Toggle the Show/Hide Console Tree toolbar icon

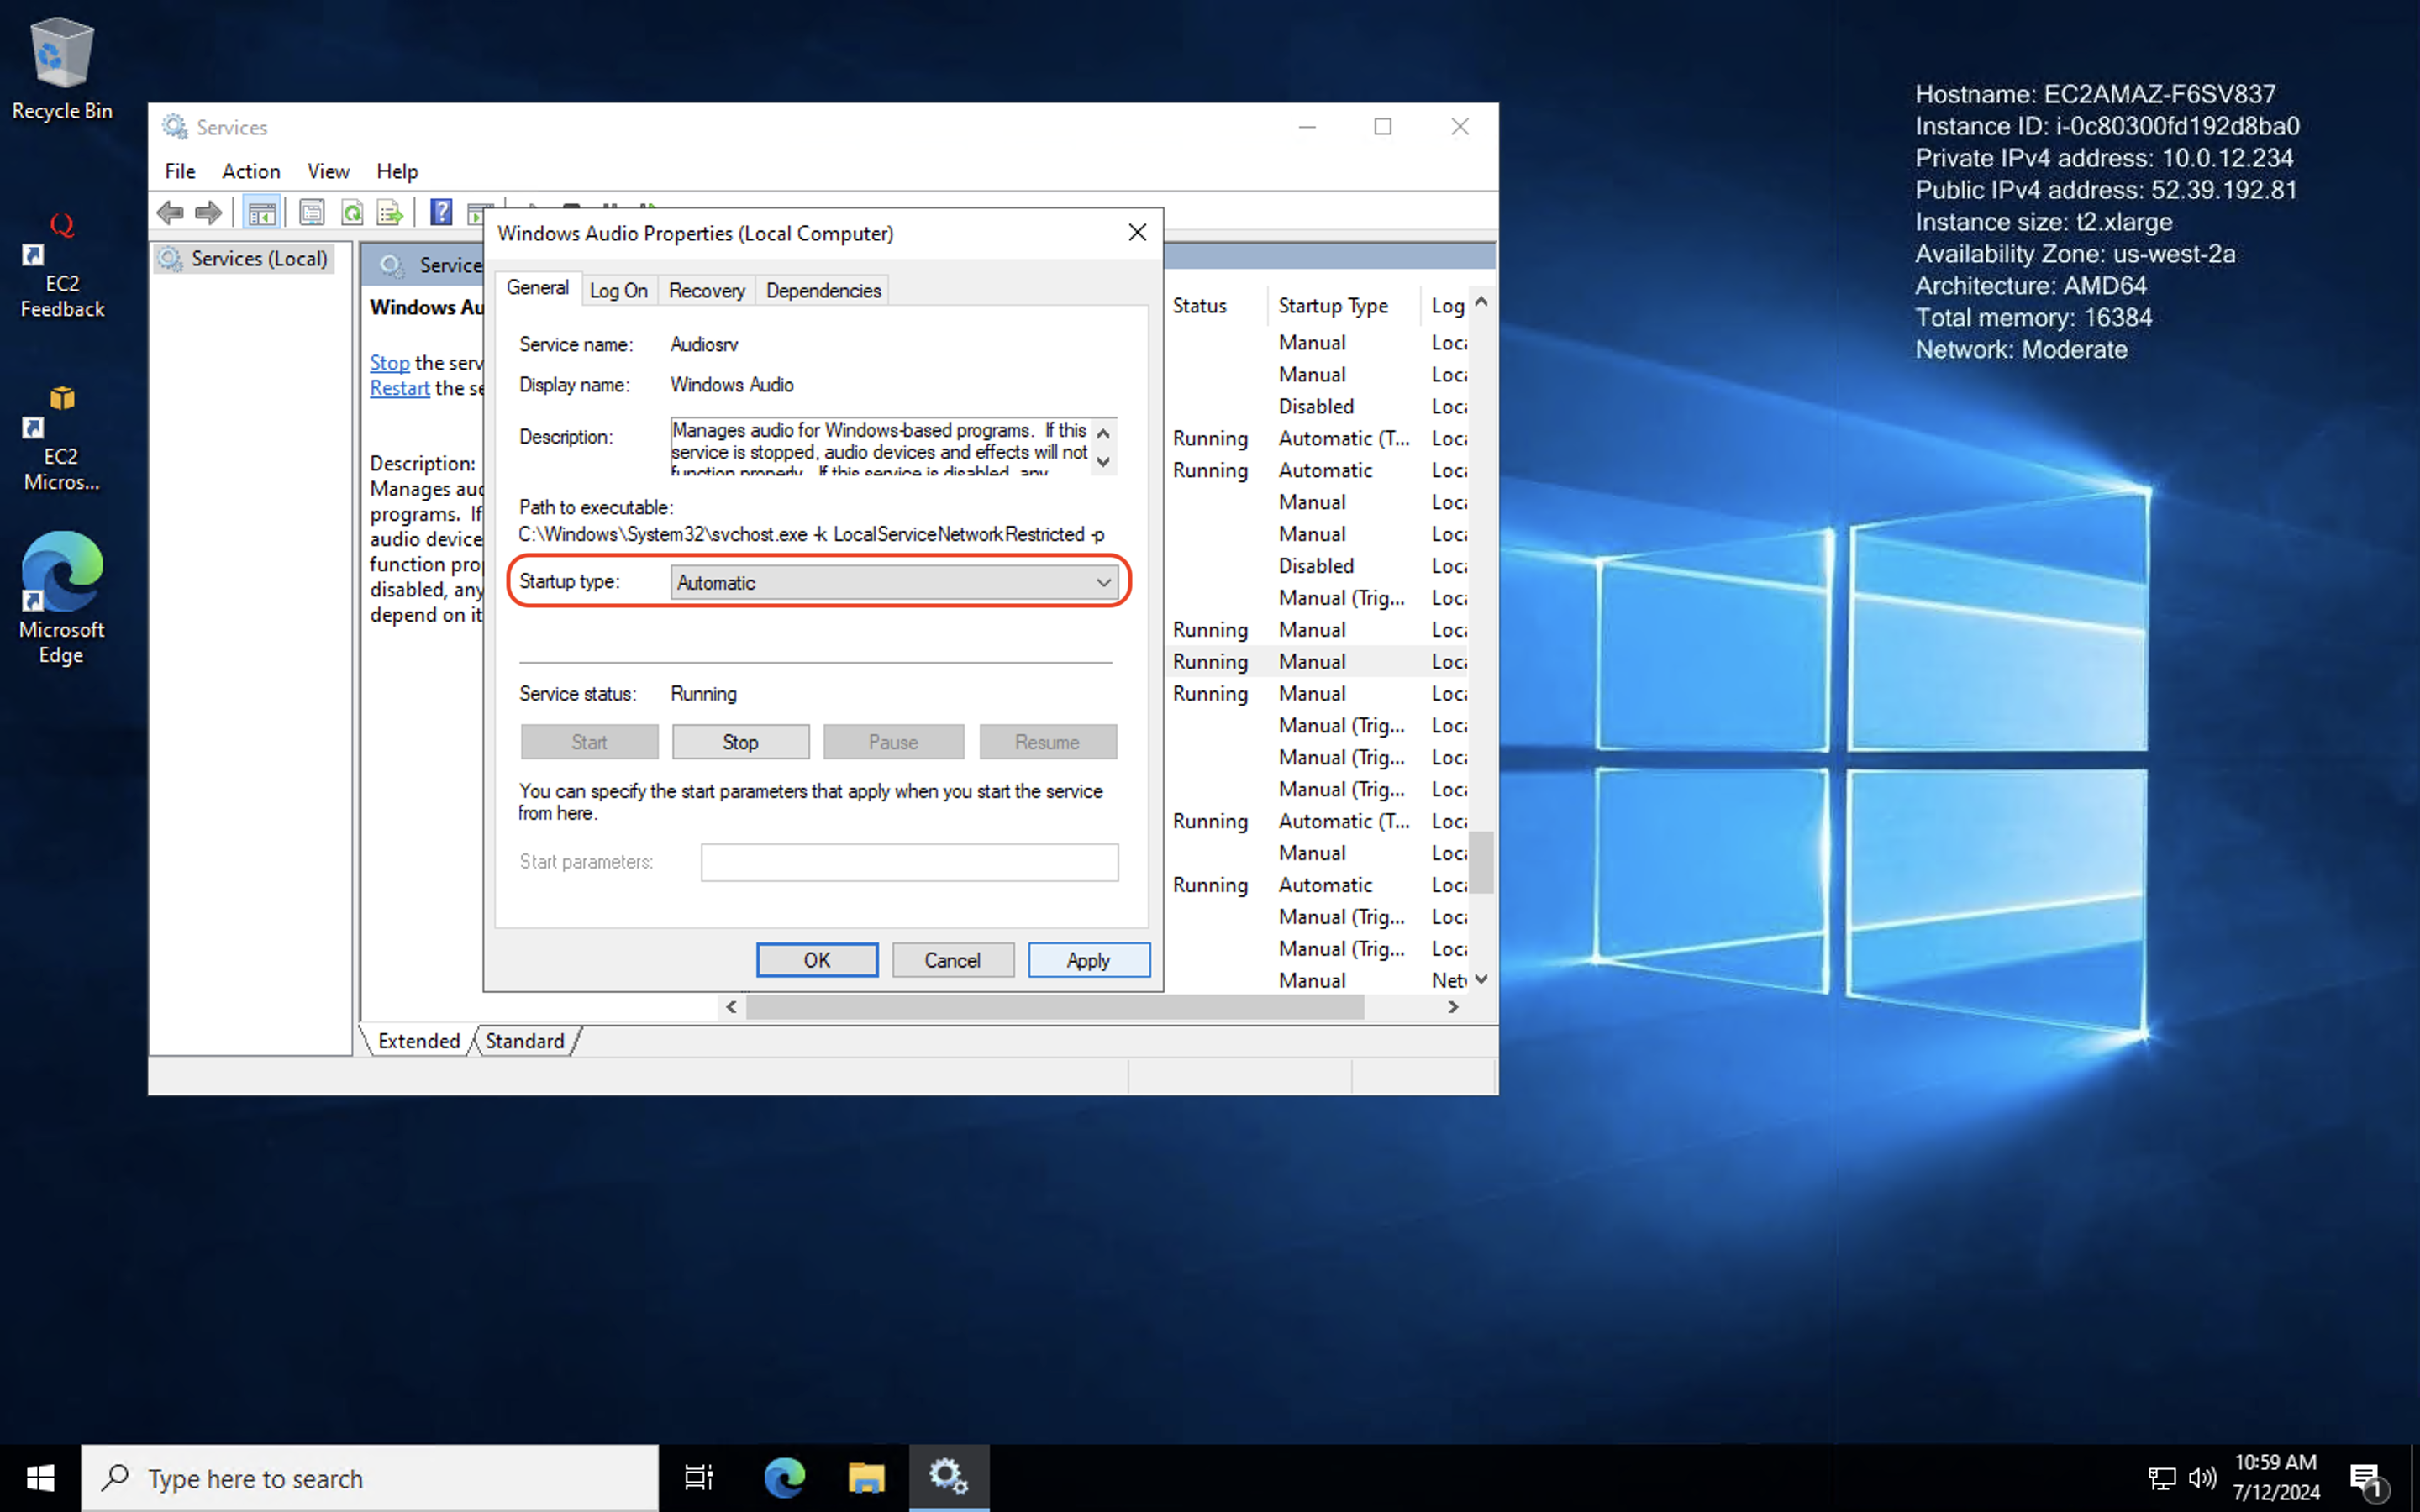pyautogui.click(x=262, y=211)
